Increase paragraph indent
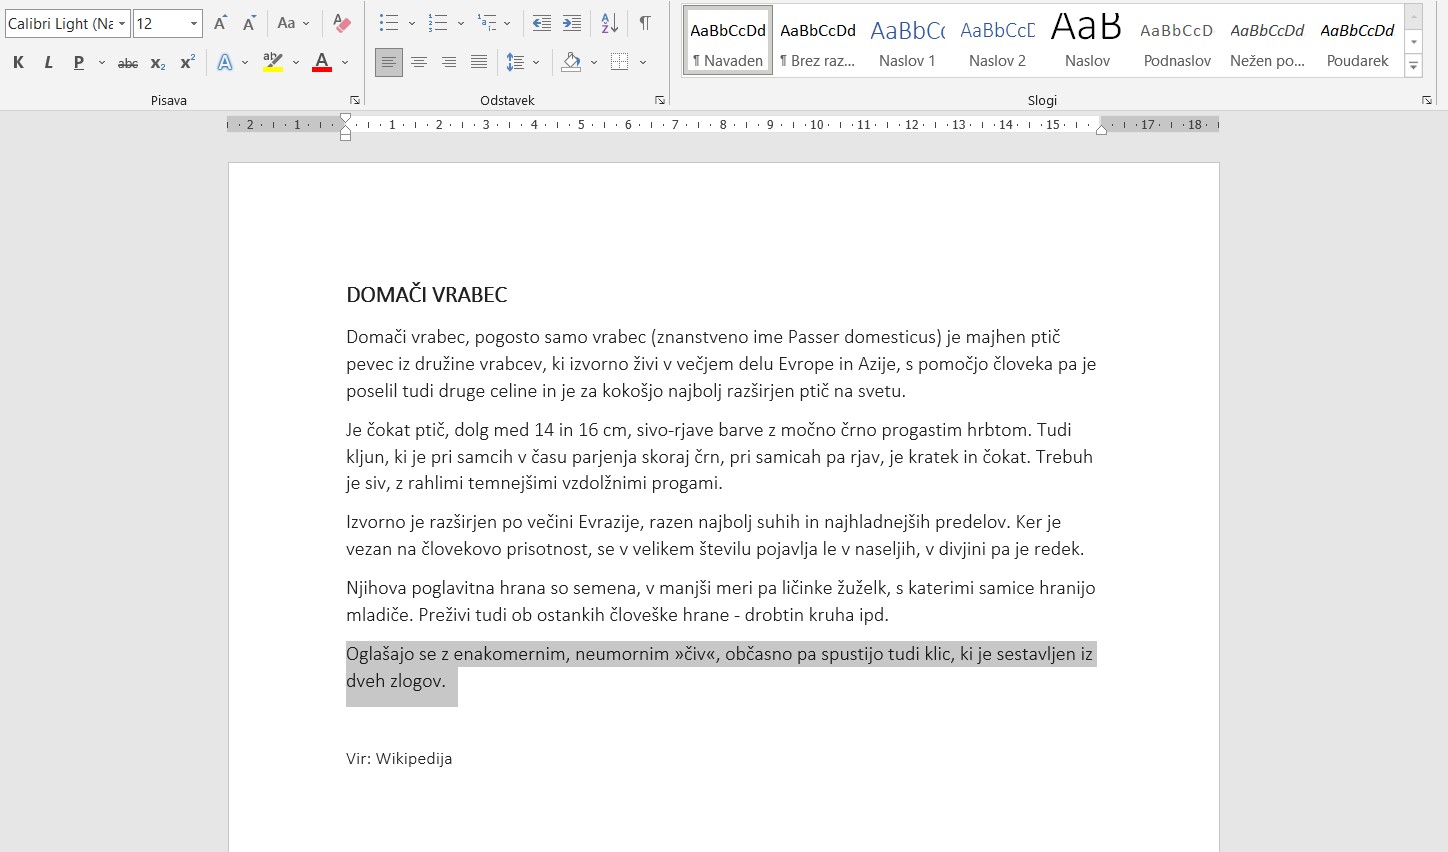 [x=572, y=23]
